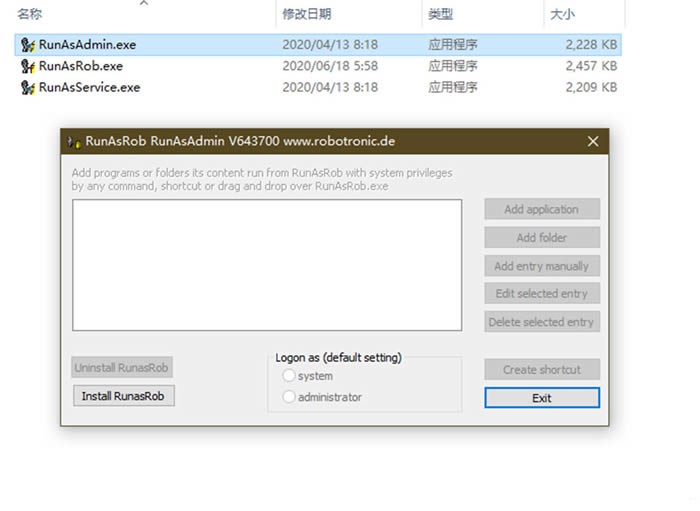The height and width of the screenshot is (511, 700).
Task: Click the Exit button
Action: coord(542,398)
